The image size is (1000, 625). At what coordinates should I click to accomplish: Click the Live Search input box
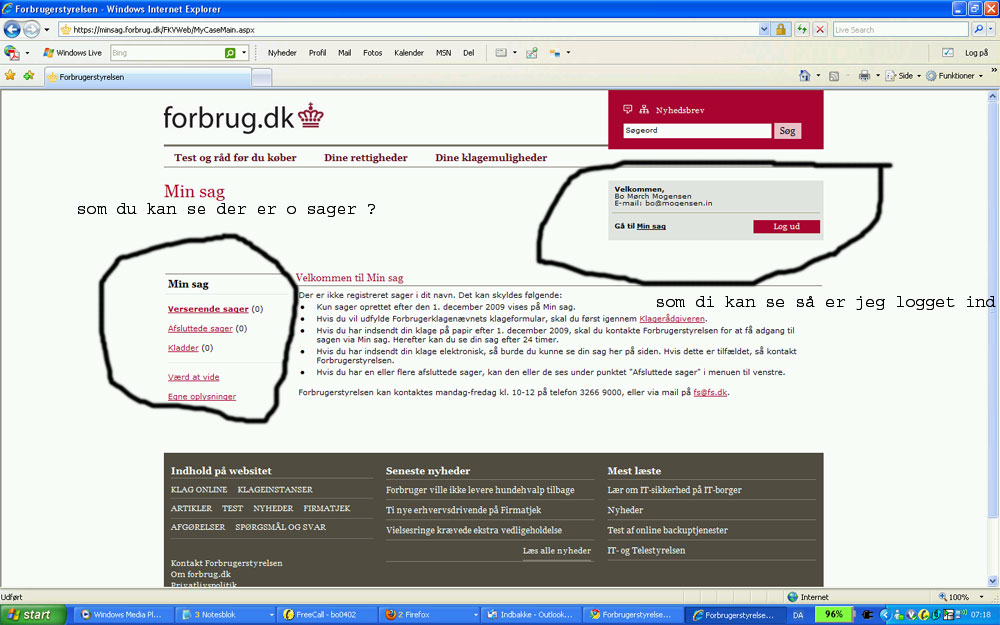(x=900, y=29)
